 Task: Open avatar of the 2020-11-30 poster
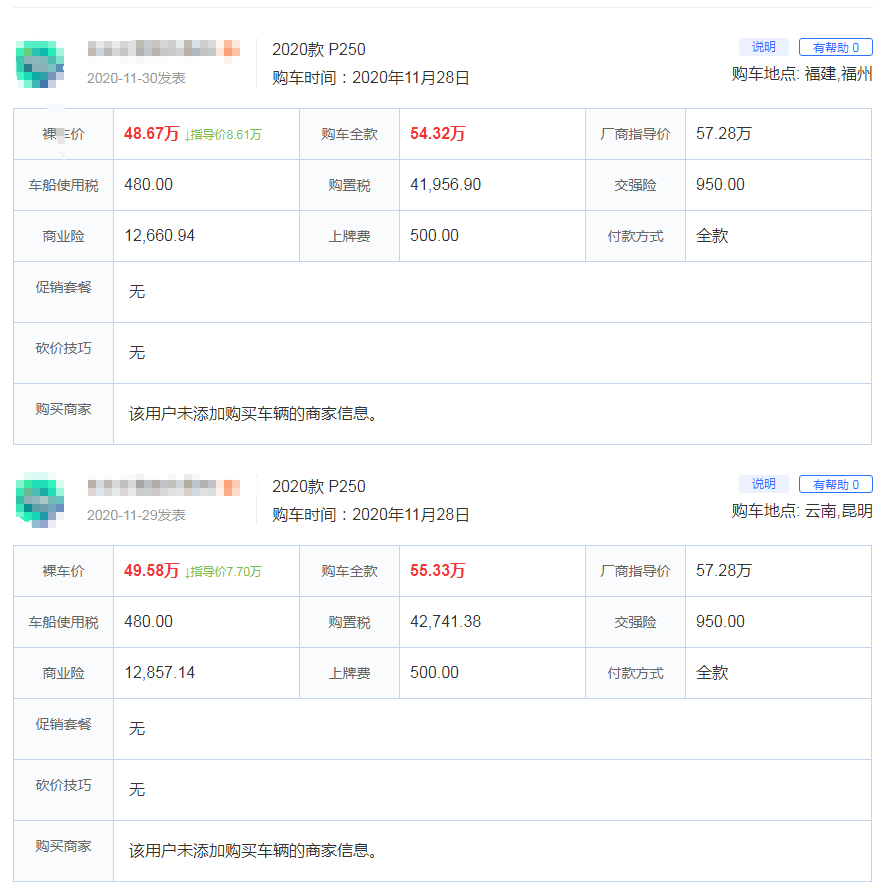coord(40,64)
